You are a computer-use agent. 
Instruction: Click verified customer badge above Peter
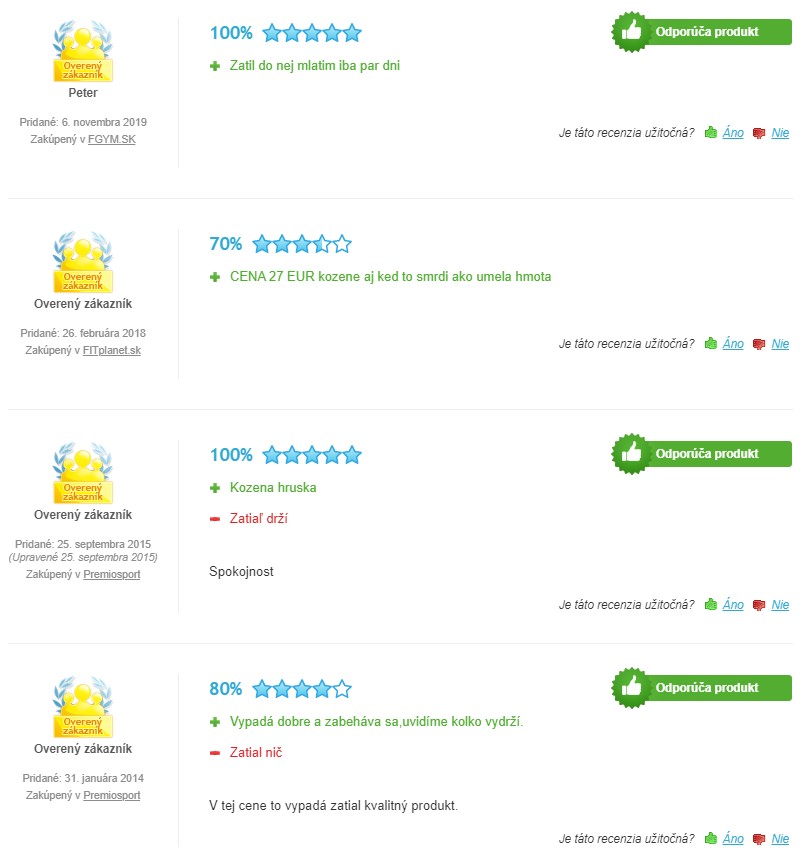click(x=83, y=51)
